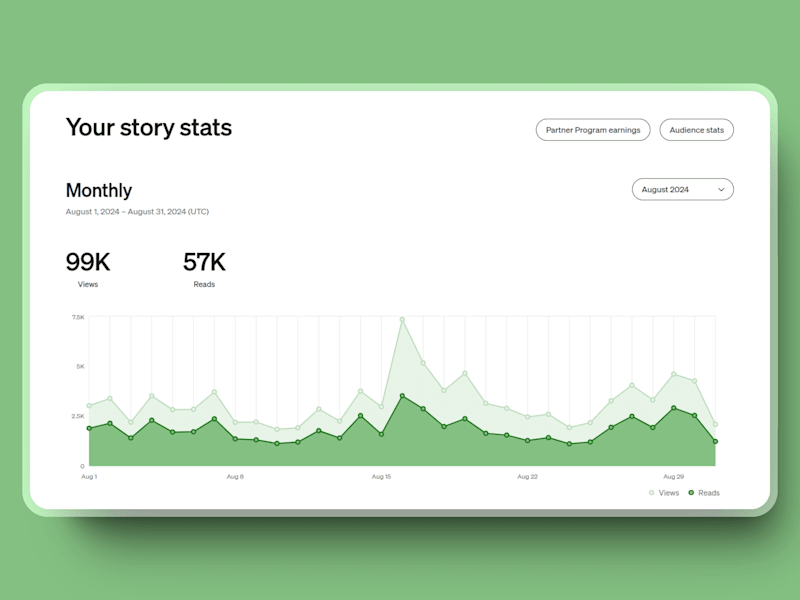
Task: Click the '5K' y-axis label
Action: coord(81,366)
